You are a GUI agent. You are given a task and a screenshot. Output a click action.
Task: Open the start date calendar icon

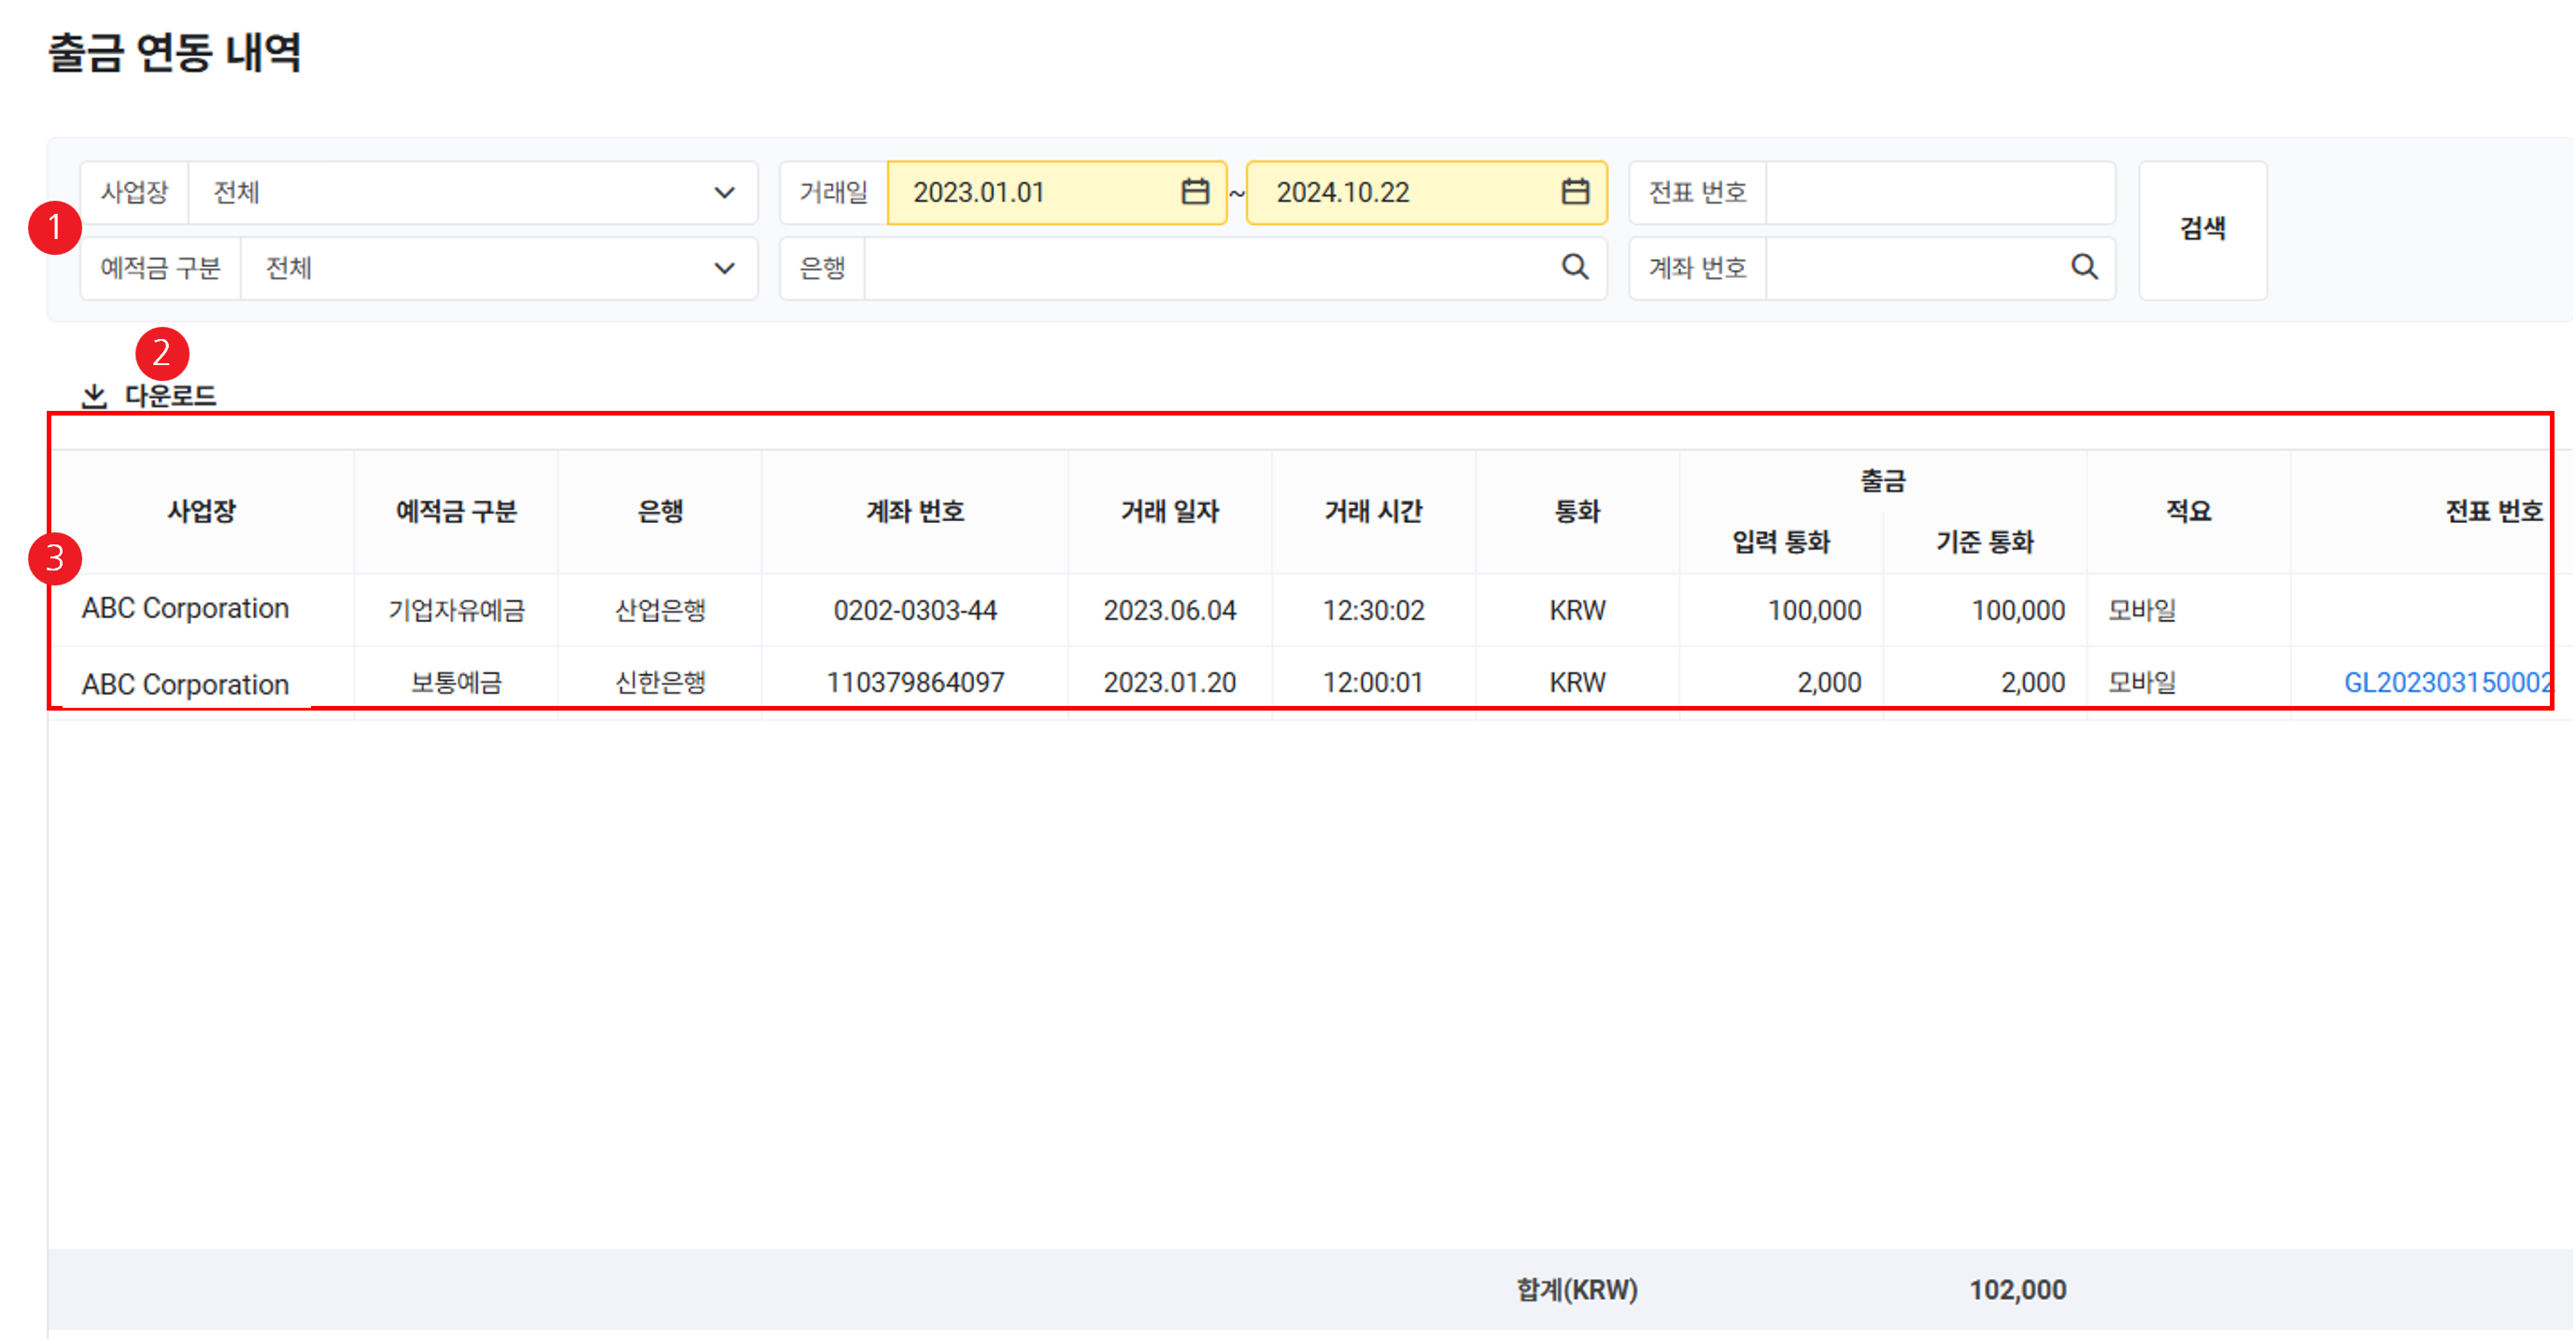pos(1195,191)
